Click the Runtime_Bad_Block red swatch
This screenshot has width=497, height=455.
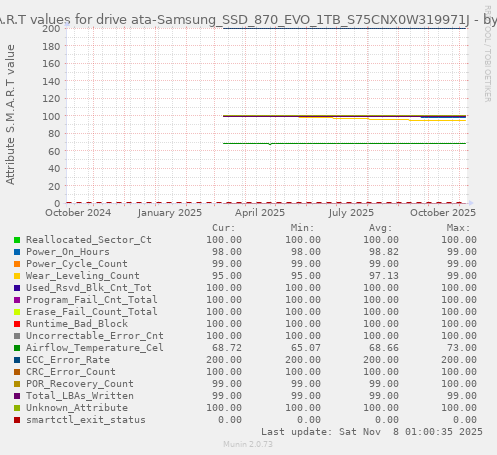coord(17,324)
